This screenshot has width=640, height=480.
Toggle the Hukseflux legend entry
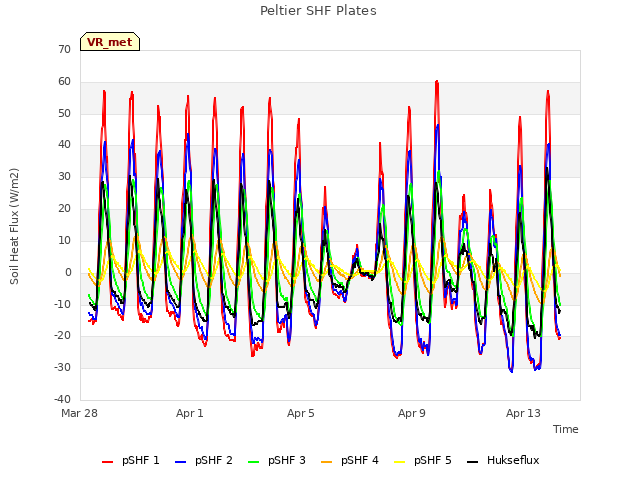coord(503,460)
